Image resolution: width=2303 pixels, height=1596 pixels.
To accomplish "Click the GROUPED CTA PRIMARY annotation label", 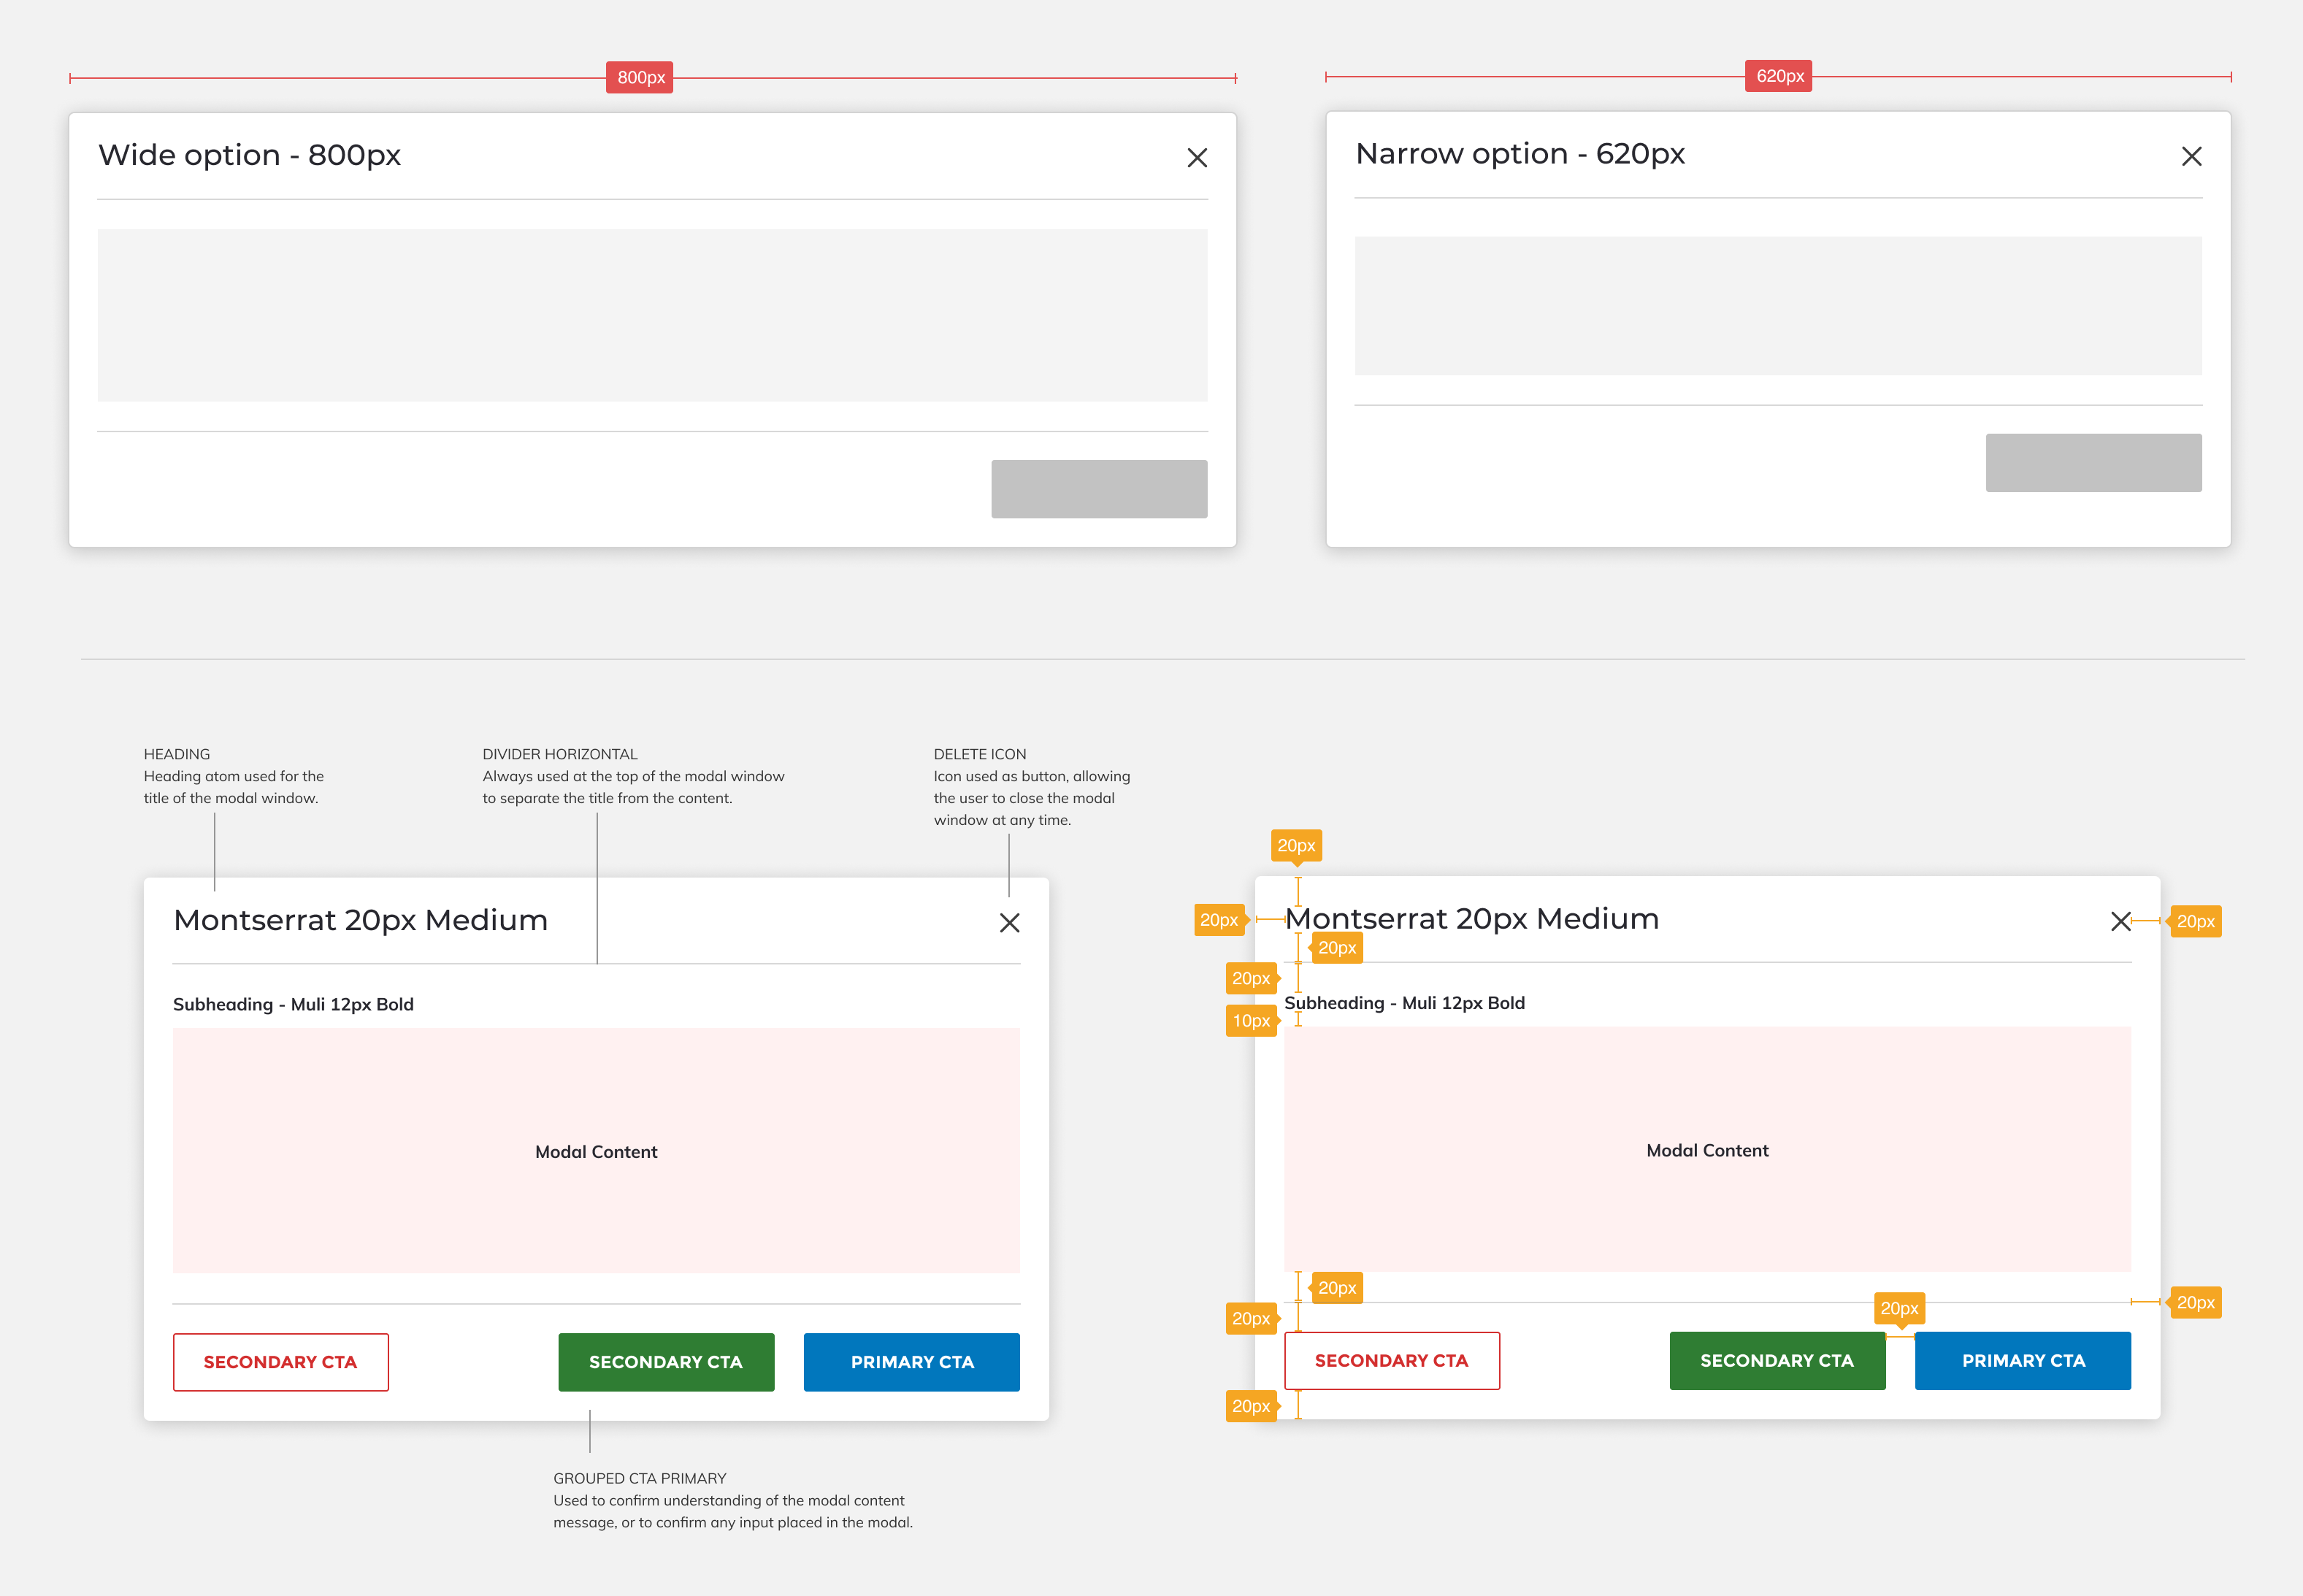I will tap(640, 1478).
